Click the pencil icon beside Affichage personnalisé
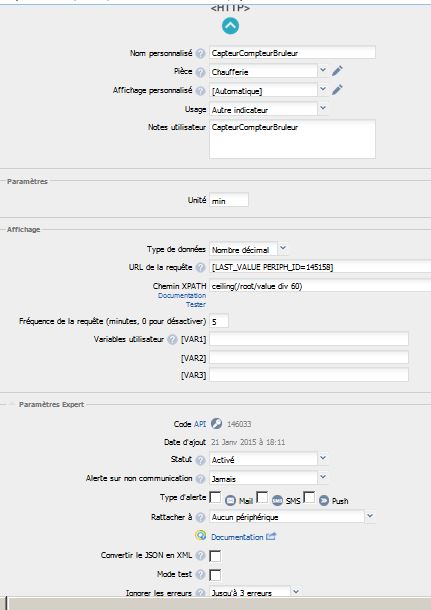This screenshot has width=431, height=610. click(x=337, y=90)
